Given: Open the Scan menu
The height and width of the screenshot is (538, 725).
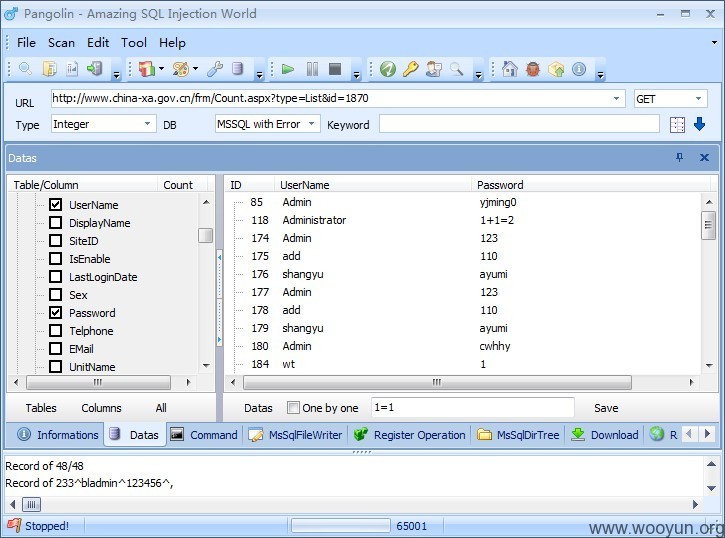Looking at the screenshot, I should [61, 43].
